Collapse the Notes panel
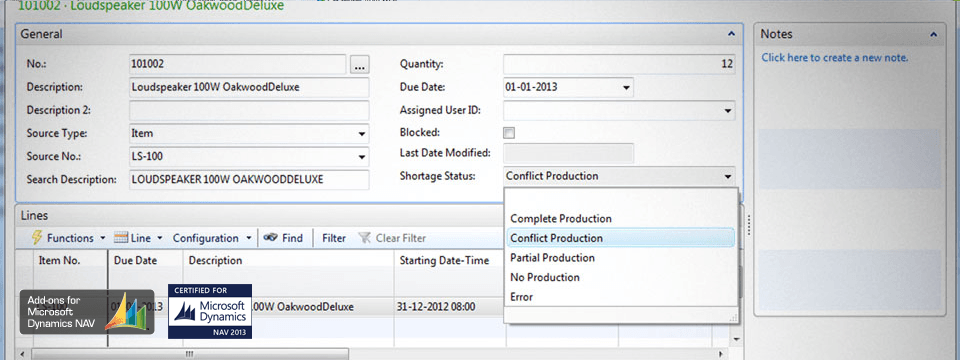 tap(933, 35)
